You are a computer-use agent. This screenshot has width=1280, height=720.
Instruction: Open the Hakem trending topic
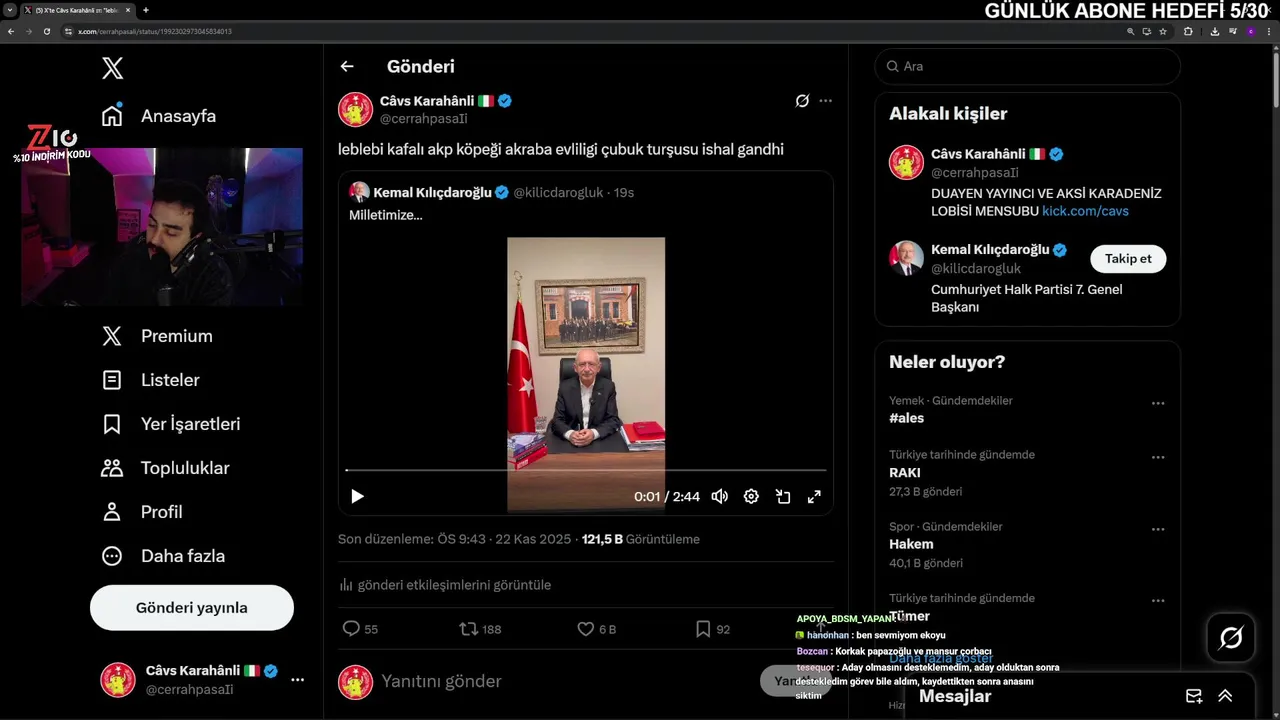911,544
